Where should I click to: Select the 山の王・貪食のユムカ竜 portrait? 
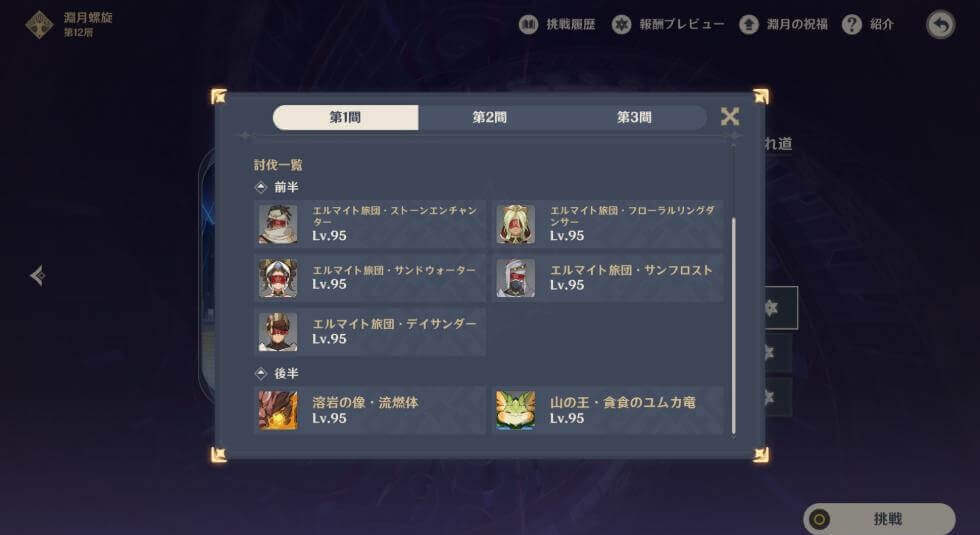[x=516, y=410]
